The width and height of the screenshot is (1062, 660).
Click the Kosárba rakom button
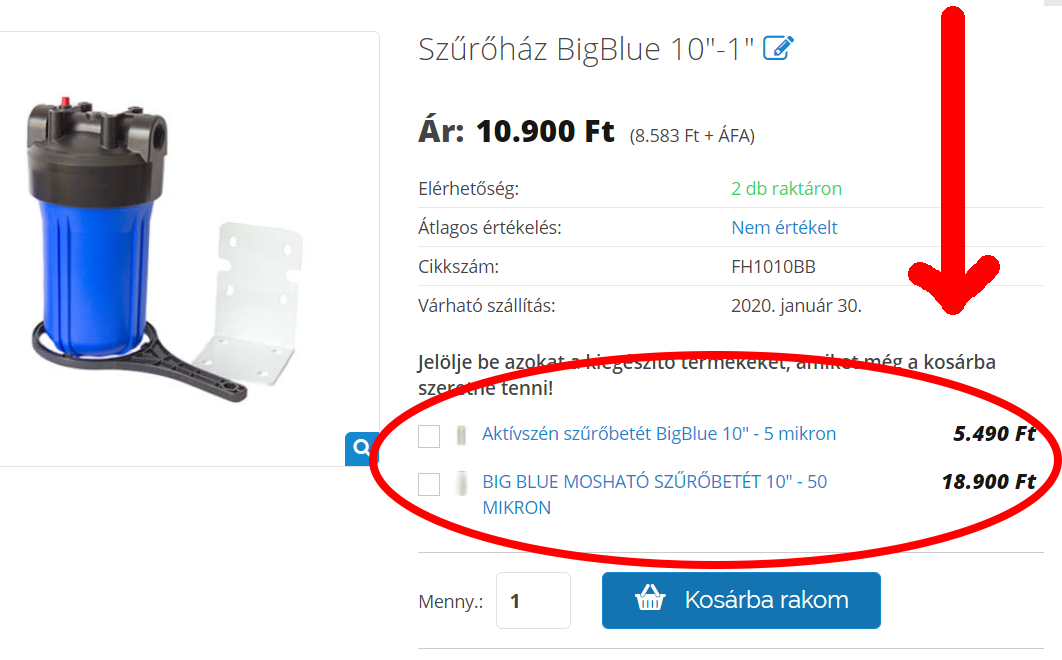(741, 600)
